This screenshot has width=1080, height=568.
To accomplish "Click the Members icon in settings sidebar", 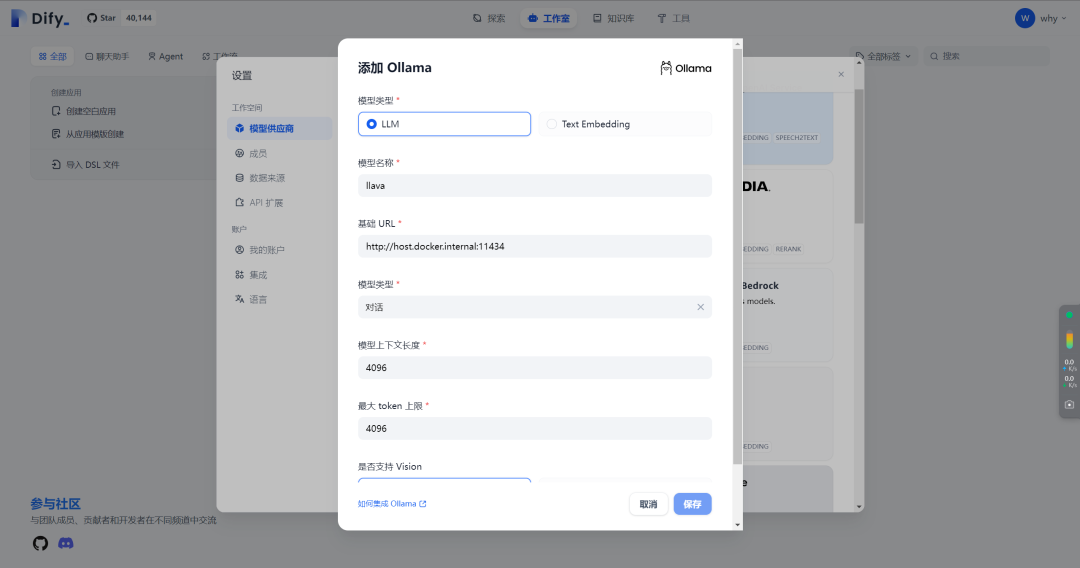I will [x=240, y=154].
